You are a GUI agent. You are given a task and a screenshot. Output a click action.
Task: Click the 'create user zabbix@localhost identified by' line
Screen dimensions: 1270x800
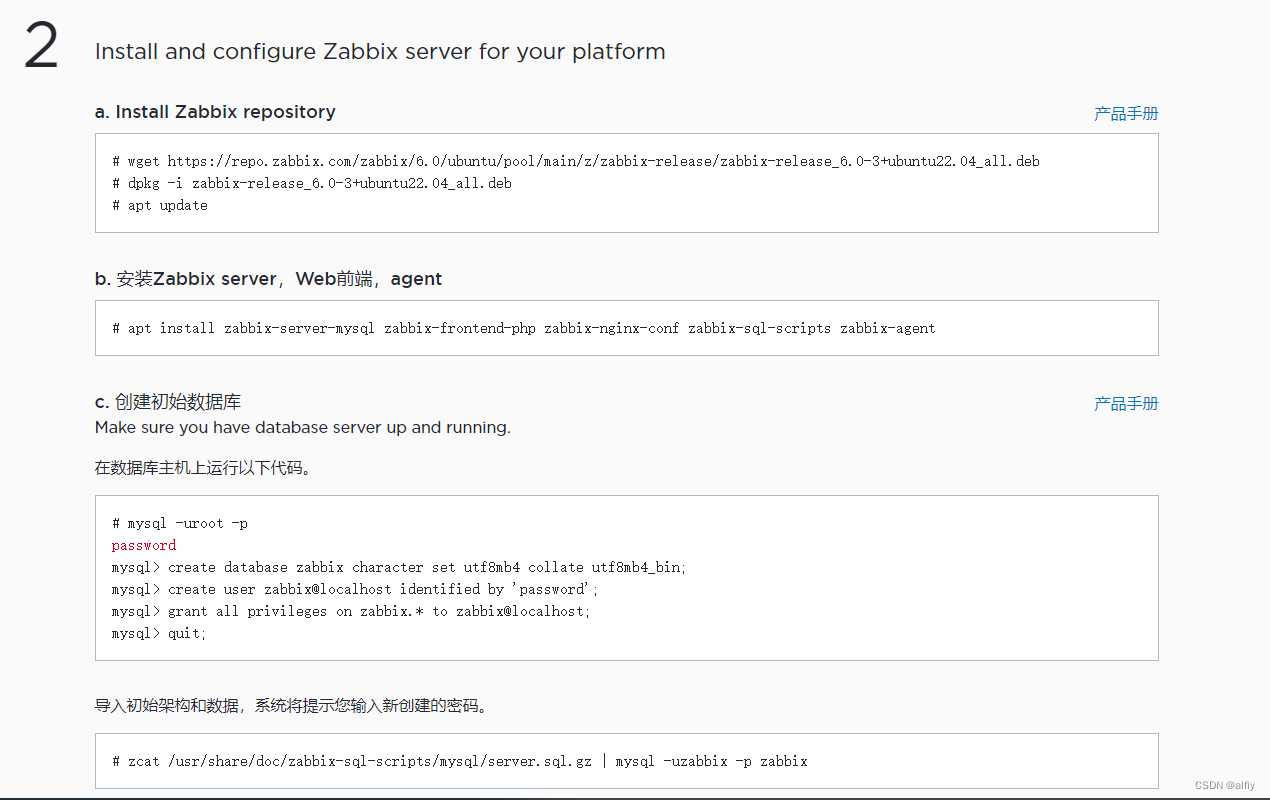(355, 589)
